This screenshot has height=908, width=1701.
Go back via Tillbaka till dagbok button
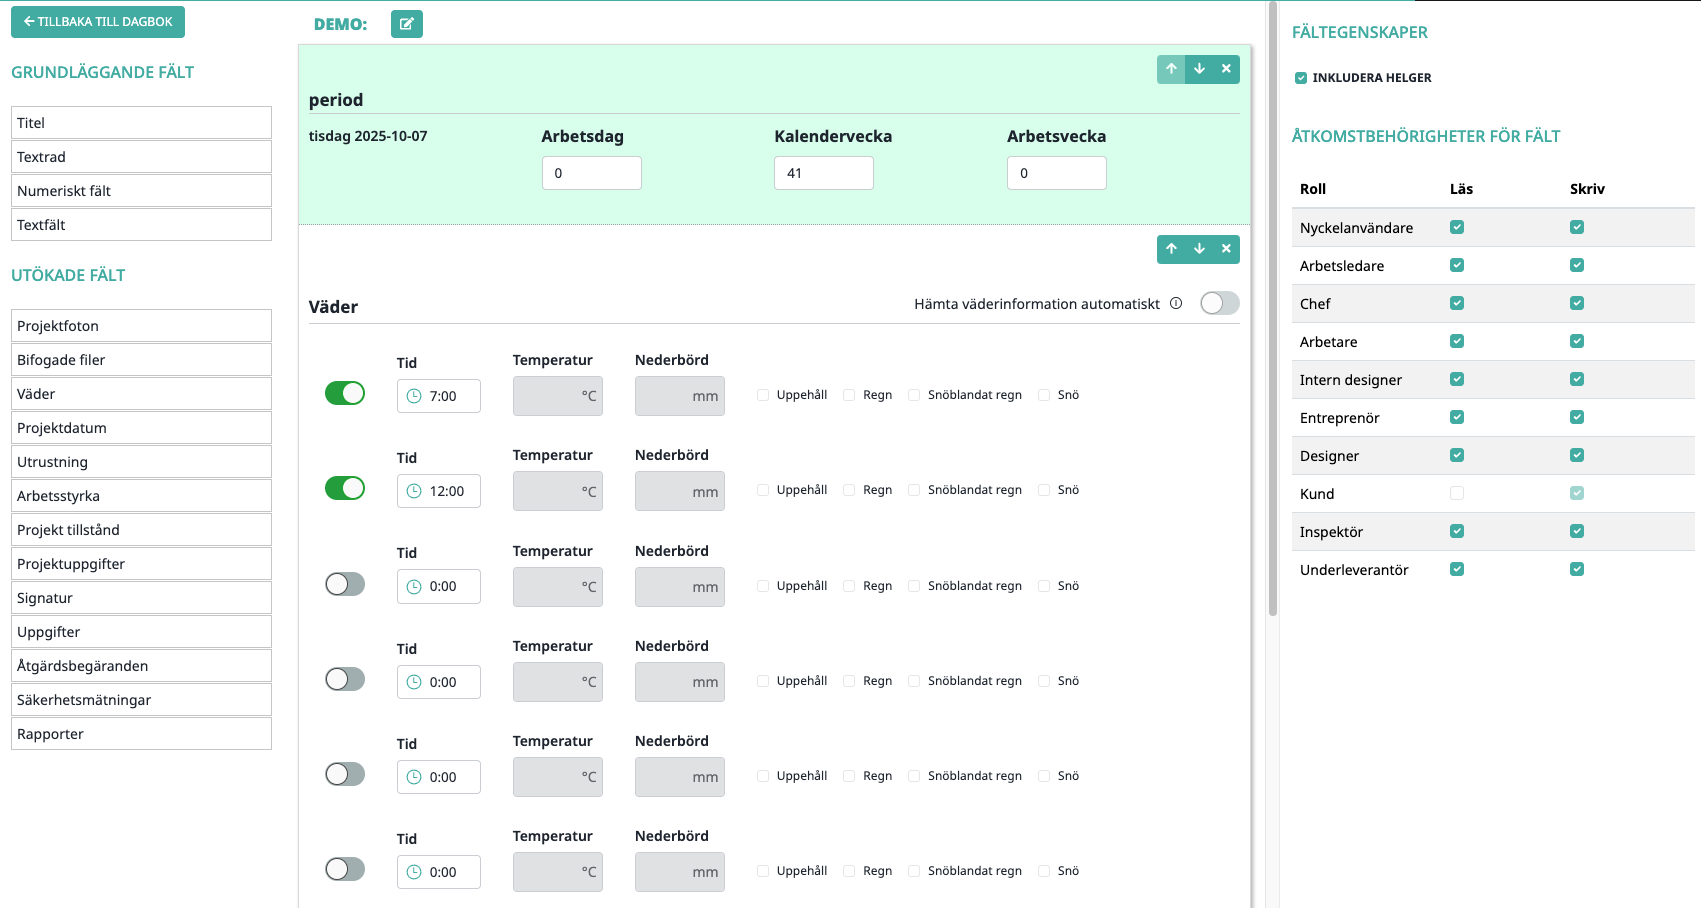click(x=98, y=22)
